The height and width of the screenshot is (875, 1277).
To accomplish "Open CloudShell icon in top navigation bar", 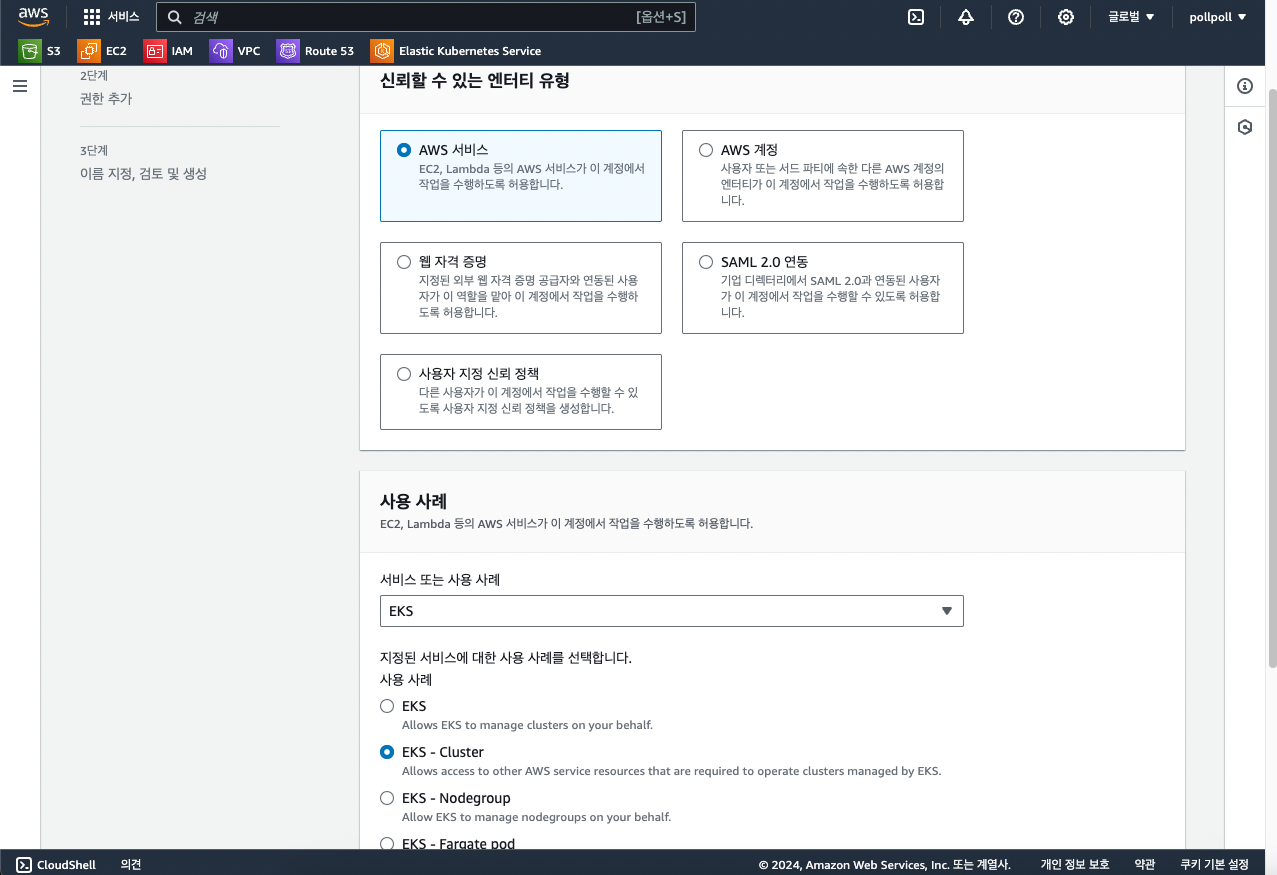I will [915, 17].
